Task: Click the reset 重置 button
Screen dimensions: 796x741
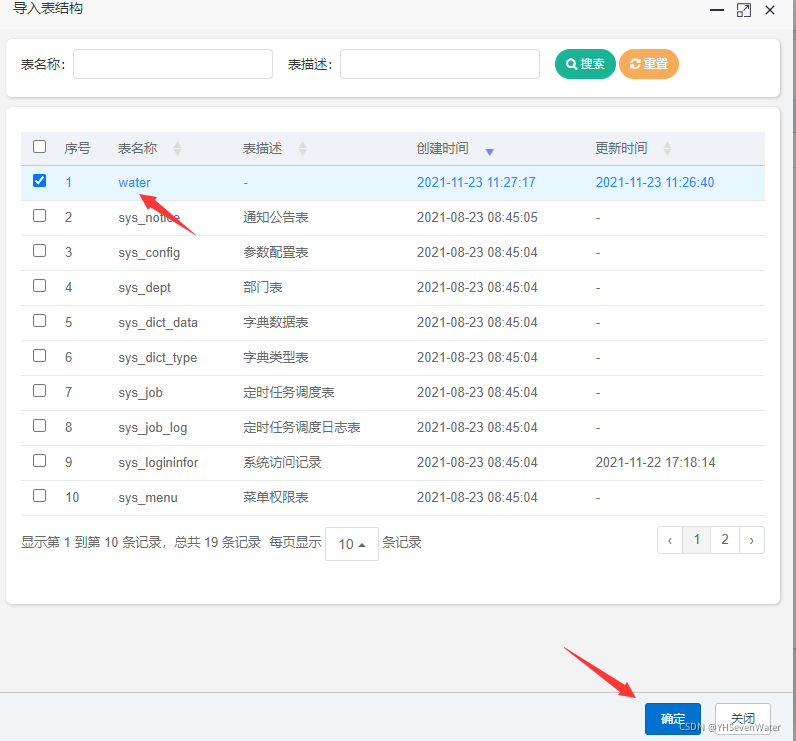Action: (x=649, y=64)
